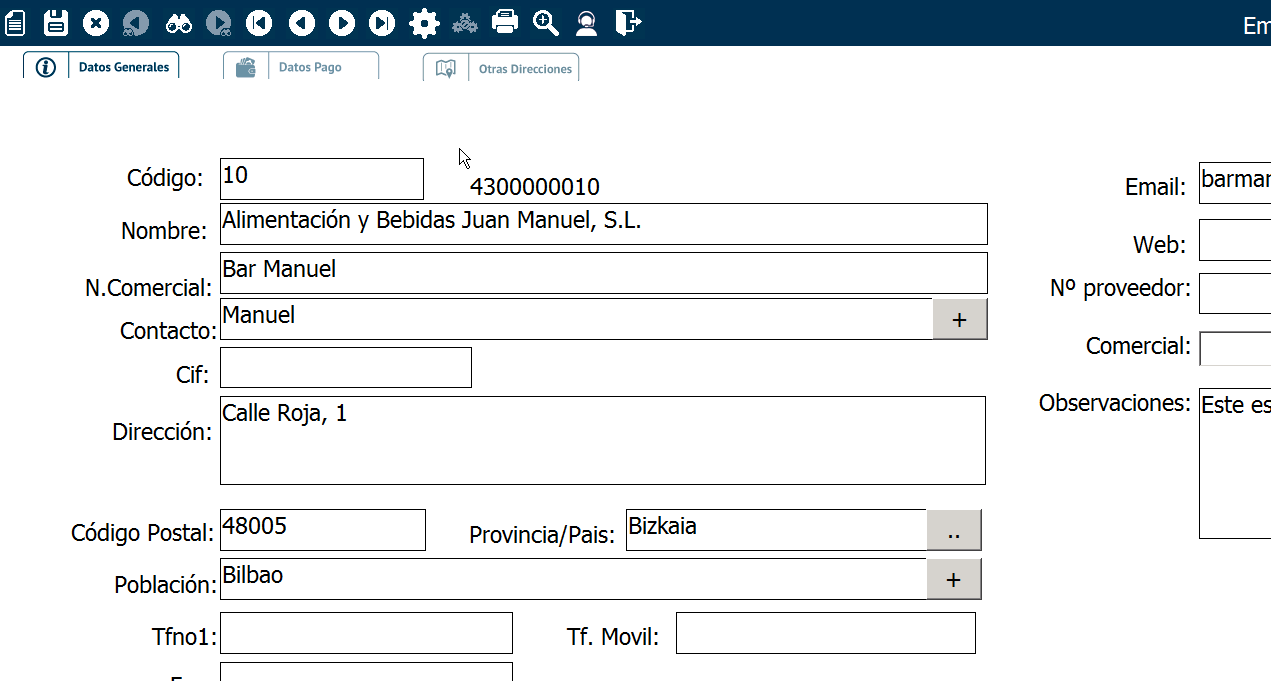Select the Datos Generales tab
The width and height of the screenshot is (1271, 681).
click(101, 67)
